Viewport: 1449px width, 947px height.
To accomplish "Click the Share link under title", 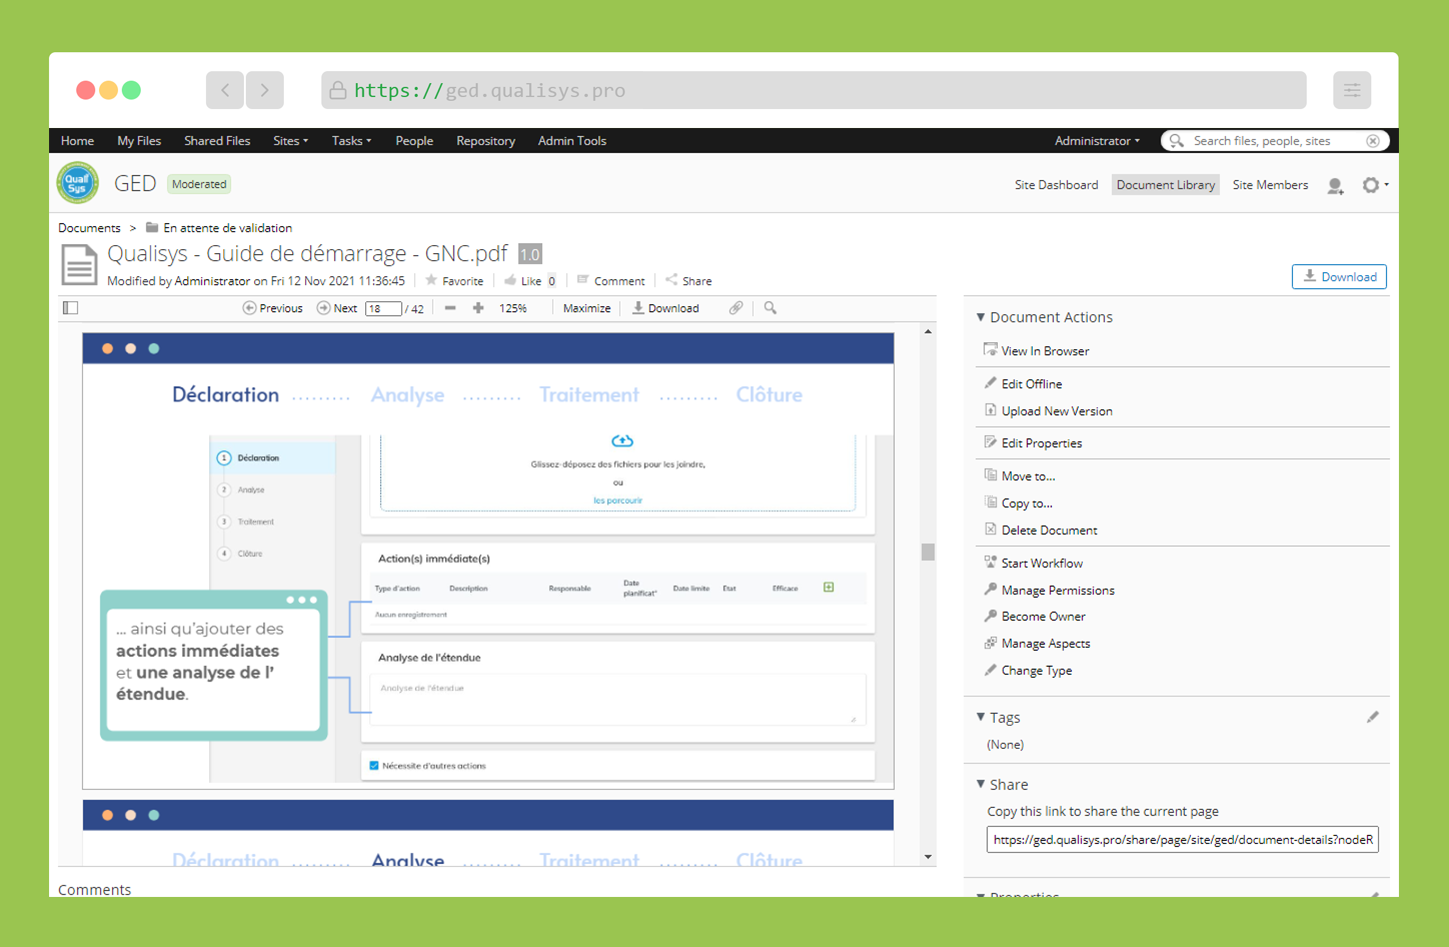I will (x=689, y=281).
